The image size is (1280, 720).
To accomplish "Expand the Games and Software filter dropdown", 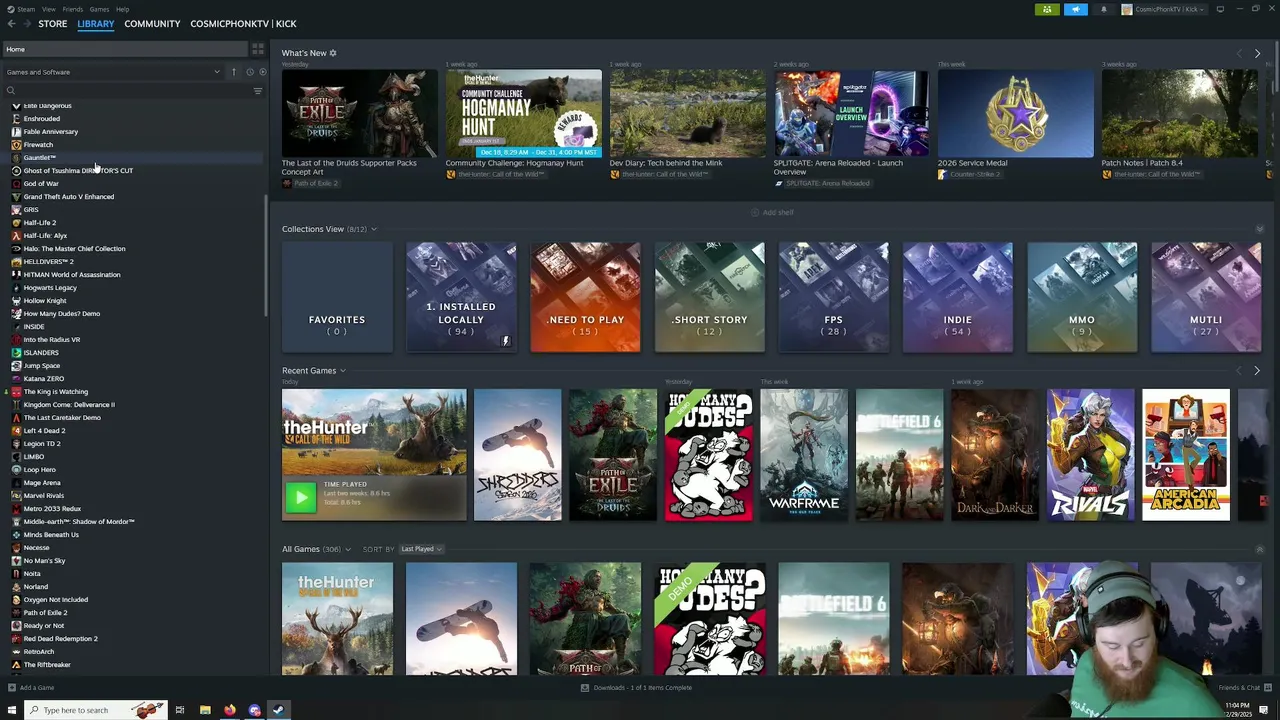I will point(112,72).
